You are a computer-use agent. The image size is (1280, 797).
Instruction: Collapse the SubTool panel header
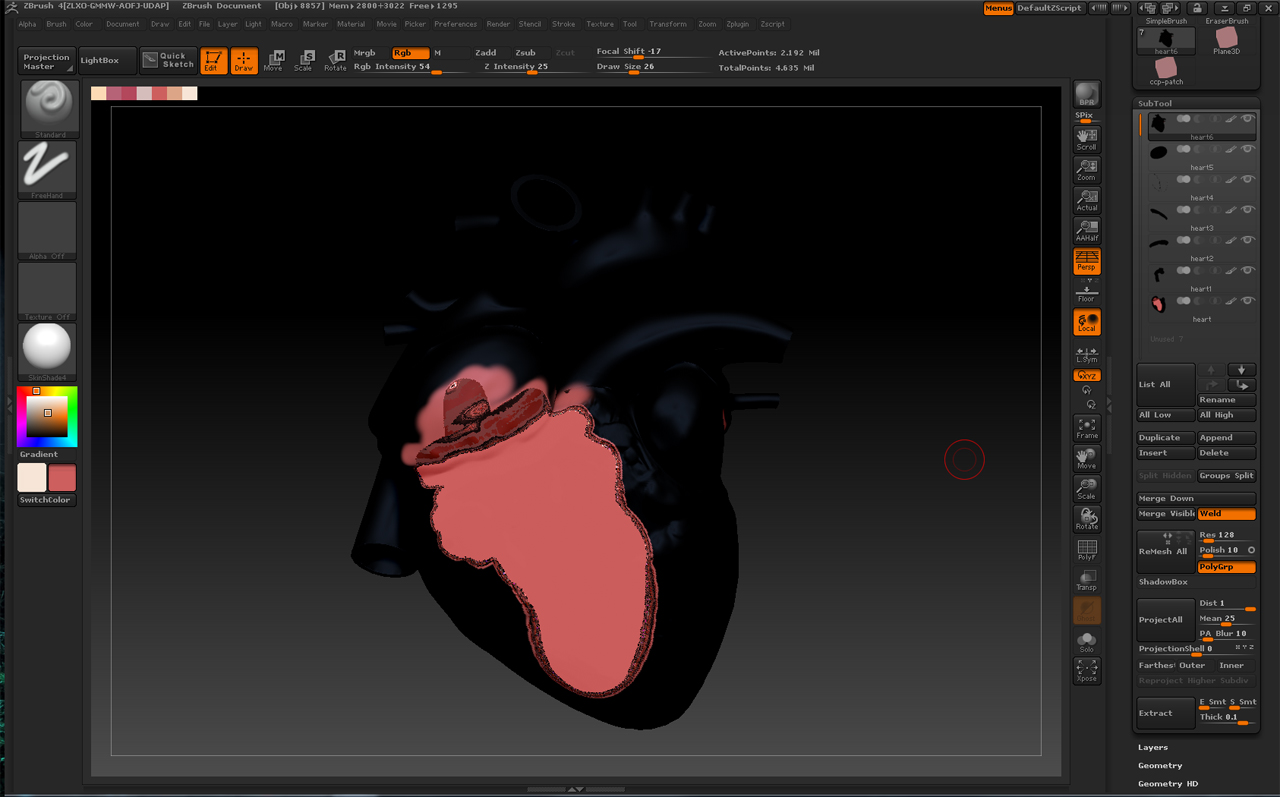point(1154,103)
